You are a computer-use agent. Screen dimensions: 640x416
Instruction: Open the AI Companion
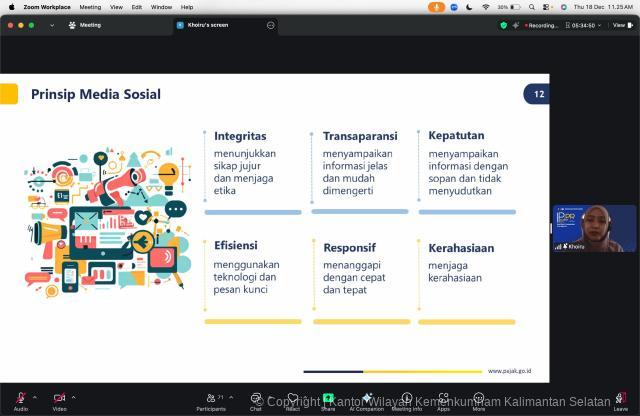[367, 399]
